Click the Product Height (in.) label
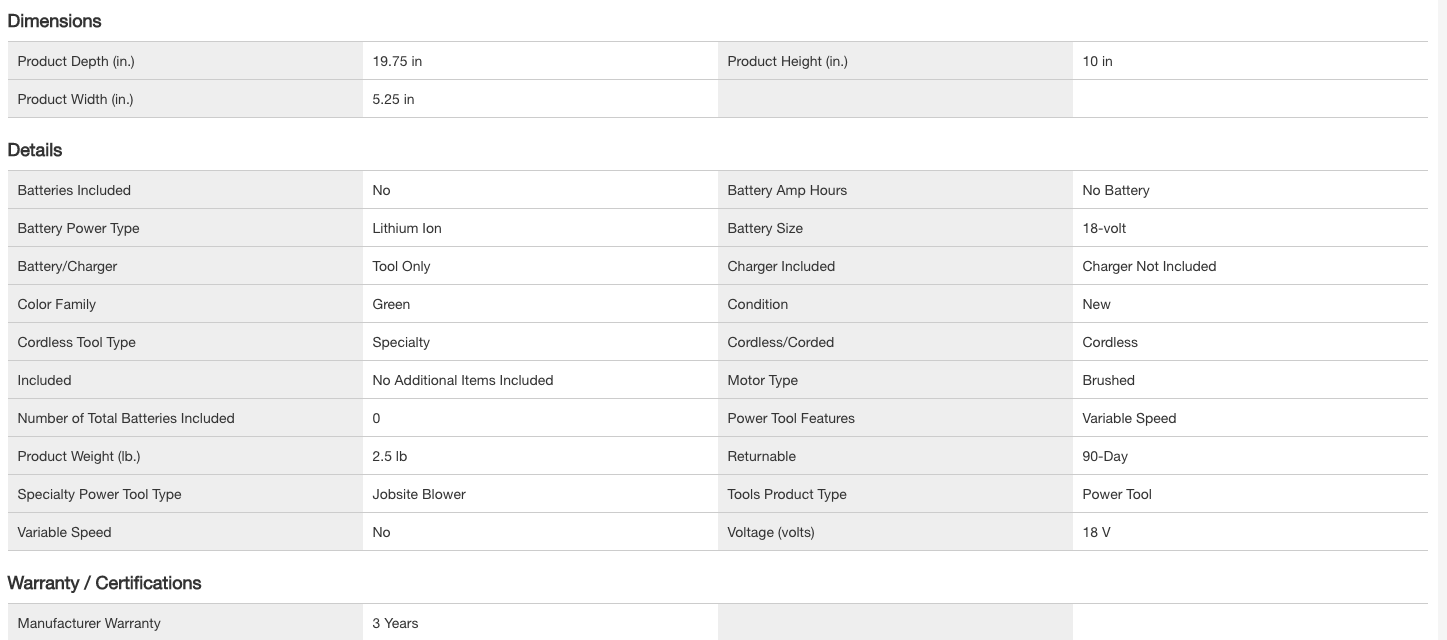This screenshot has width=1447, height=640. [787, 61]
